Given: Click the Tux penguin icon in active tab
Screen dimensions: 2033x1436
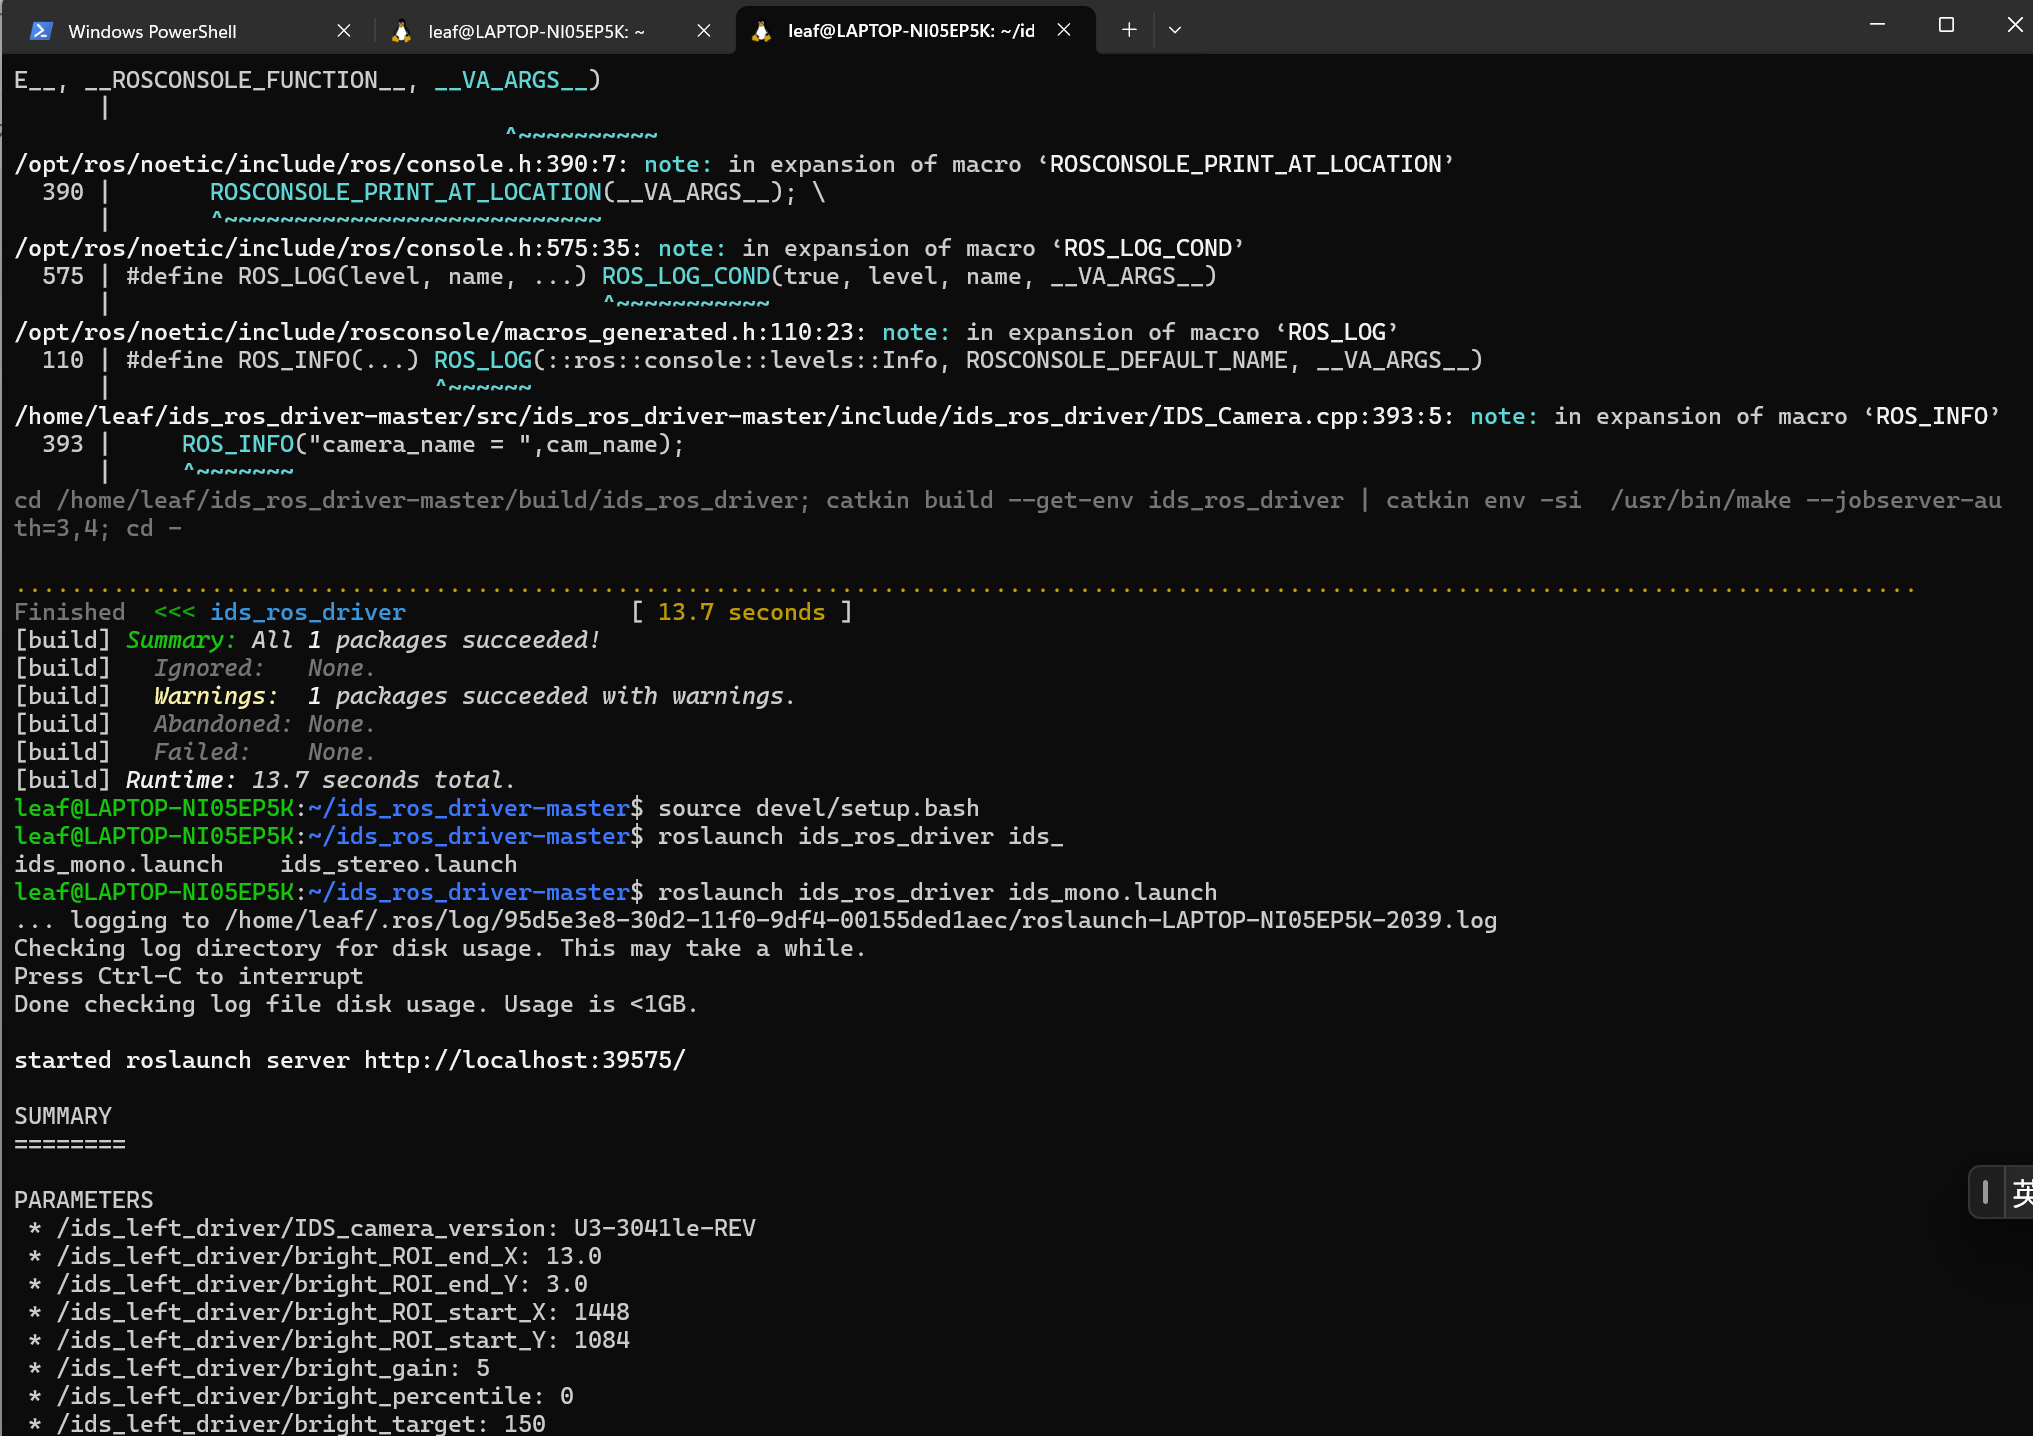Looking at the screenshot, I should [x=761, y=31].
